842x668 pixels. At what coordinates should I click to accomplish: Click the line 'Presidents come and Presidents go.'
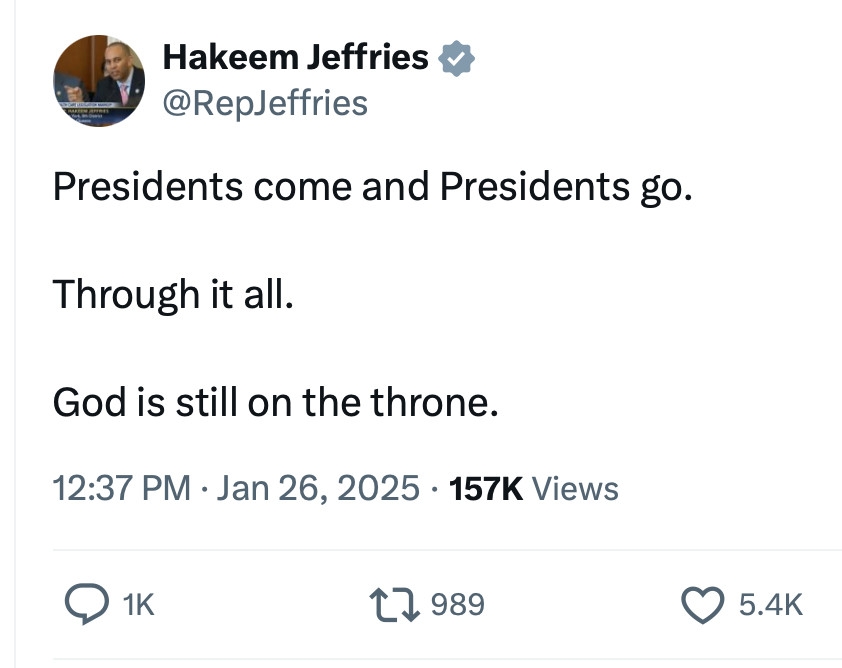(371, 187)
